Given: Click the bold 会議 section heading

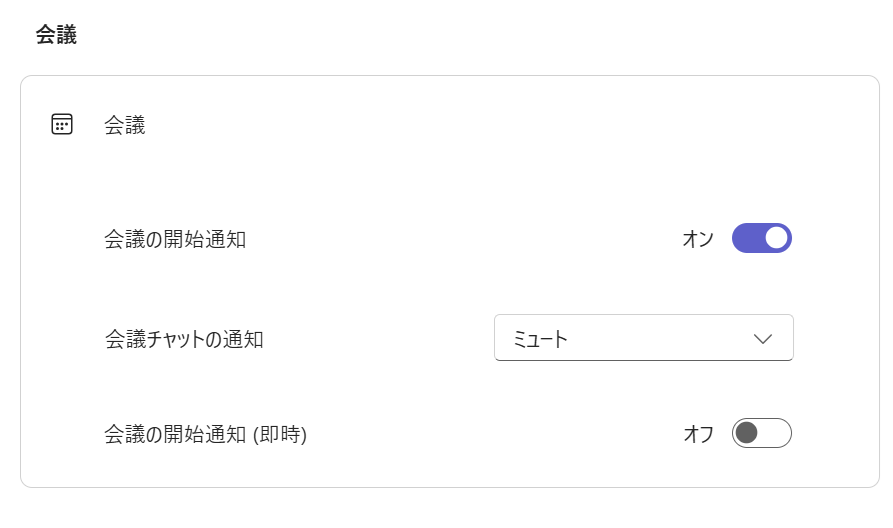Looking at the screenshot, I should [56, 35].
